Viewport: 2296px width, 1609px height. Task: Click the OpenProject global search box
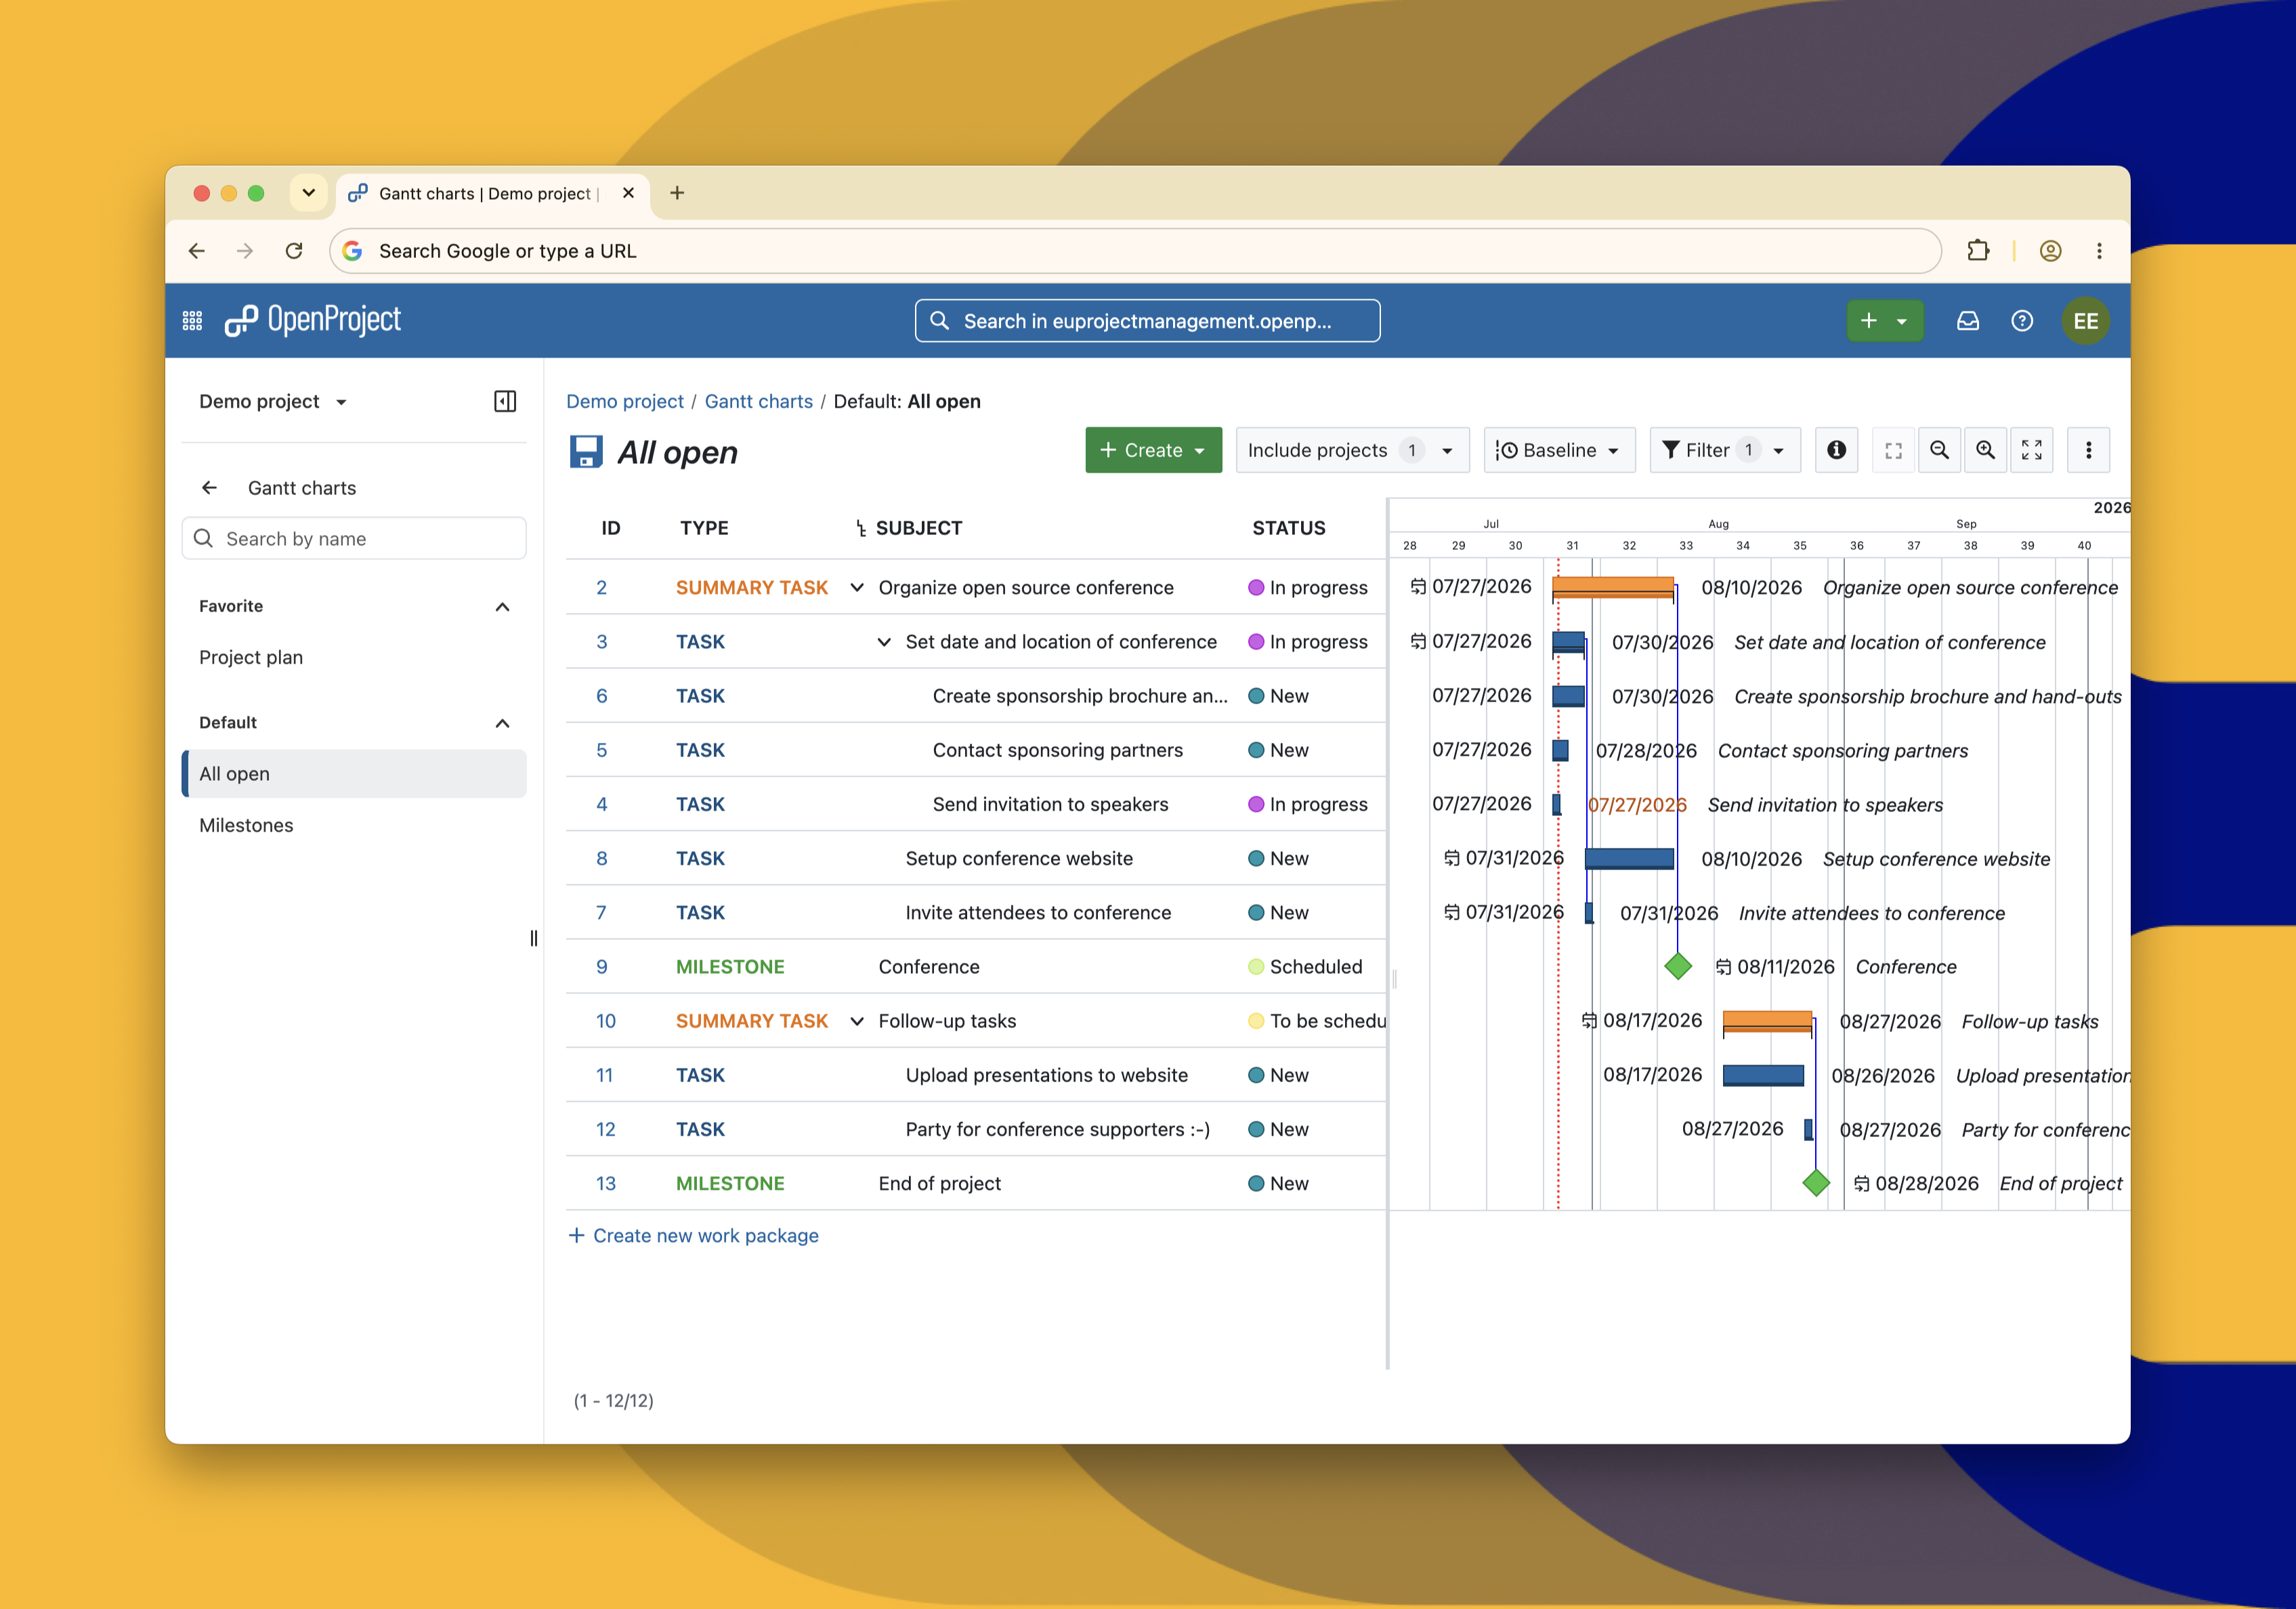pos(1147,321)
